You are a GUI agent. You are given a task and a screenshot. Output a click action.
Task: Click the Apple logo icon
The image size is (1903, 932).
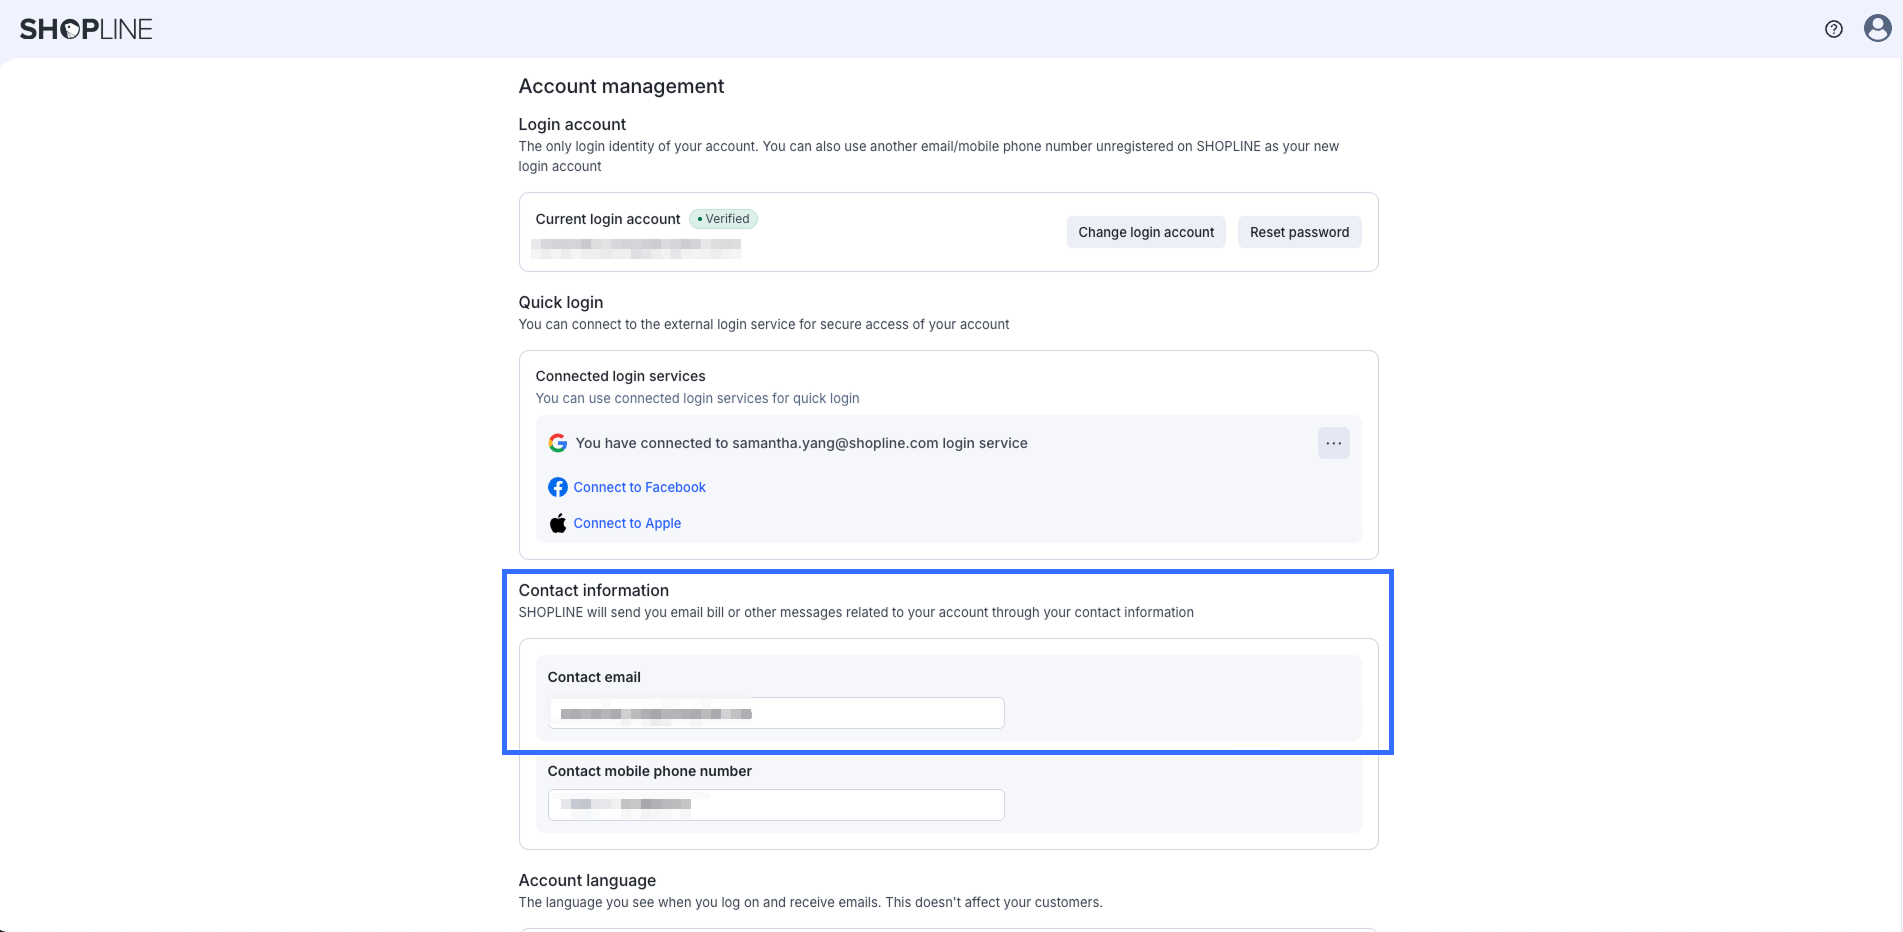click(558, 523)
